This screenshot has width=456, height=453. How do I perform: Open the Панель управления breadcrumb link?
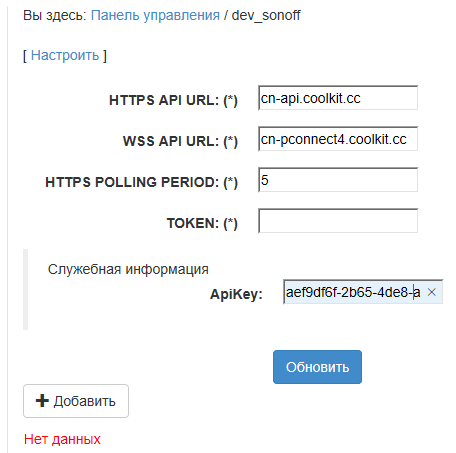click(155, 15)
